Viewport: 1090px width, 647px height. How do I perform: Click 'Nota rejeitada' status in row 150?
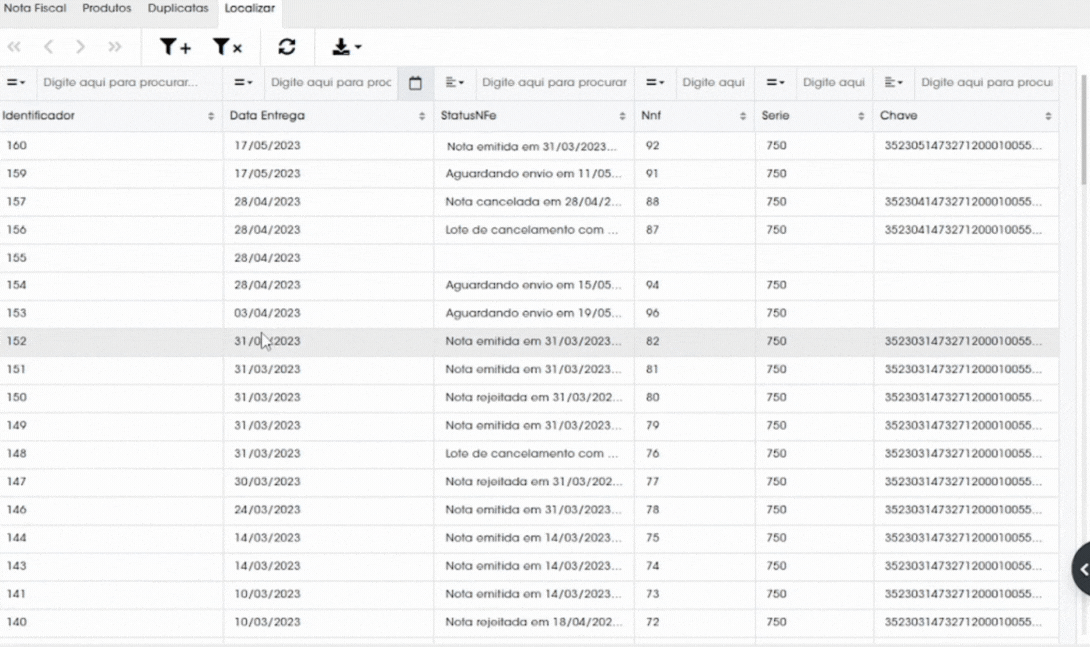pos(534,398)
